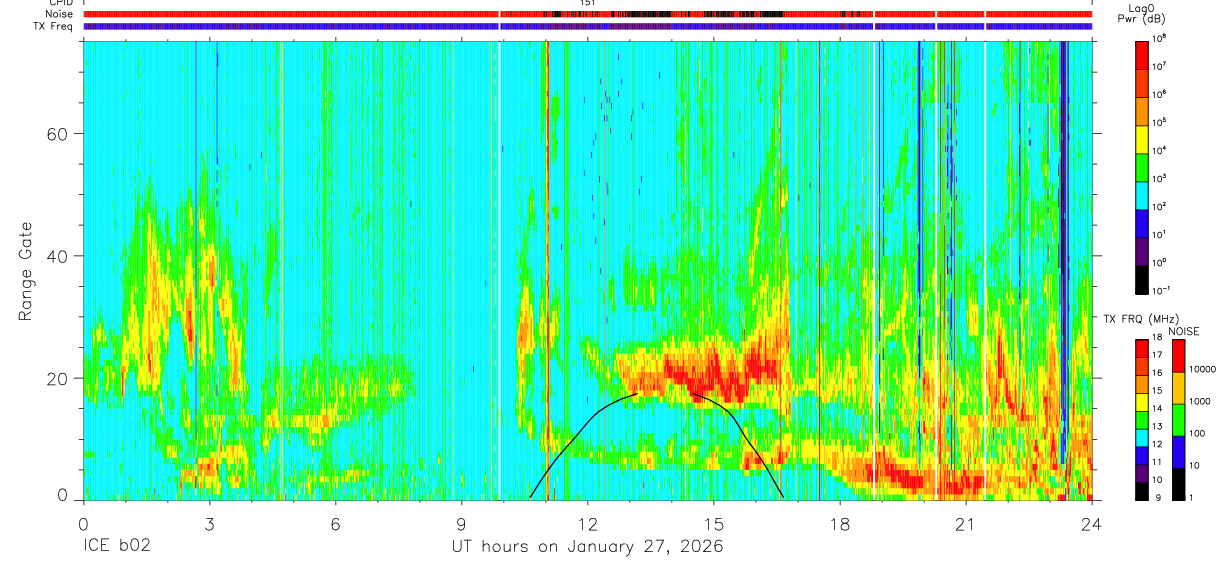Pick the black bottom segment of TX FRQ colorbar

pos(1141,490)
